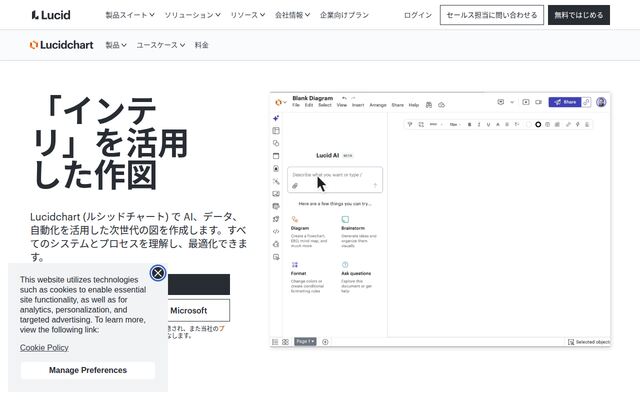Click the Ask questions help icon
Image resolution: width=640 pixels, height=400 pixels.
[x=345, y=264]
